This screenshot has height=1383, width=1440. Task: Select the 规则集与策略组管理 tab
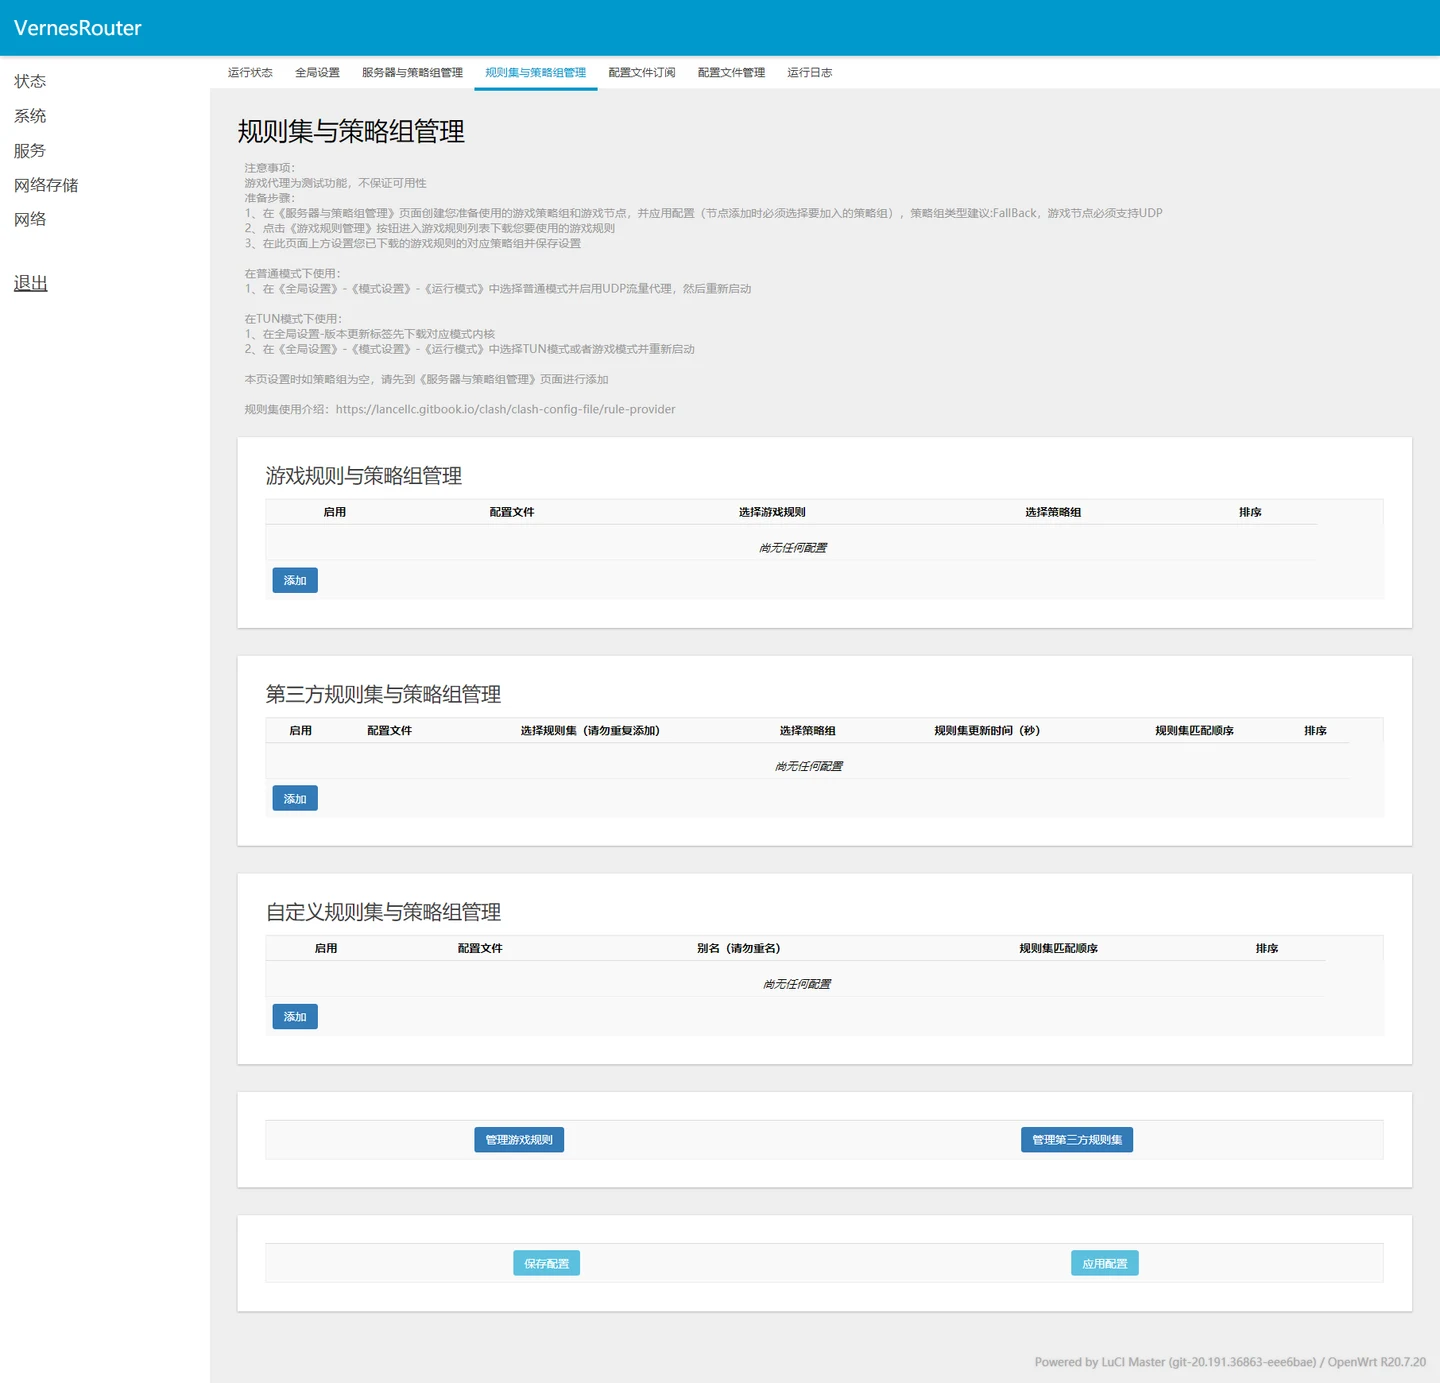pyautogui.click(x=536, y=73)
